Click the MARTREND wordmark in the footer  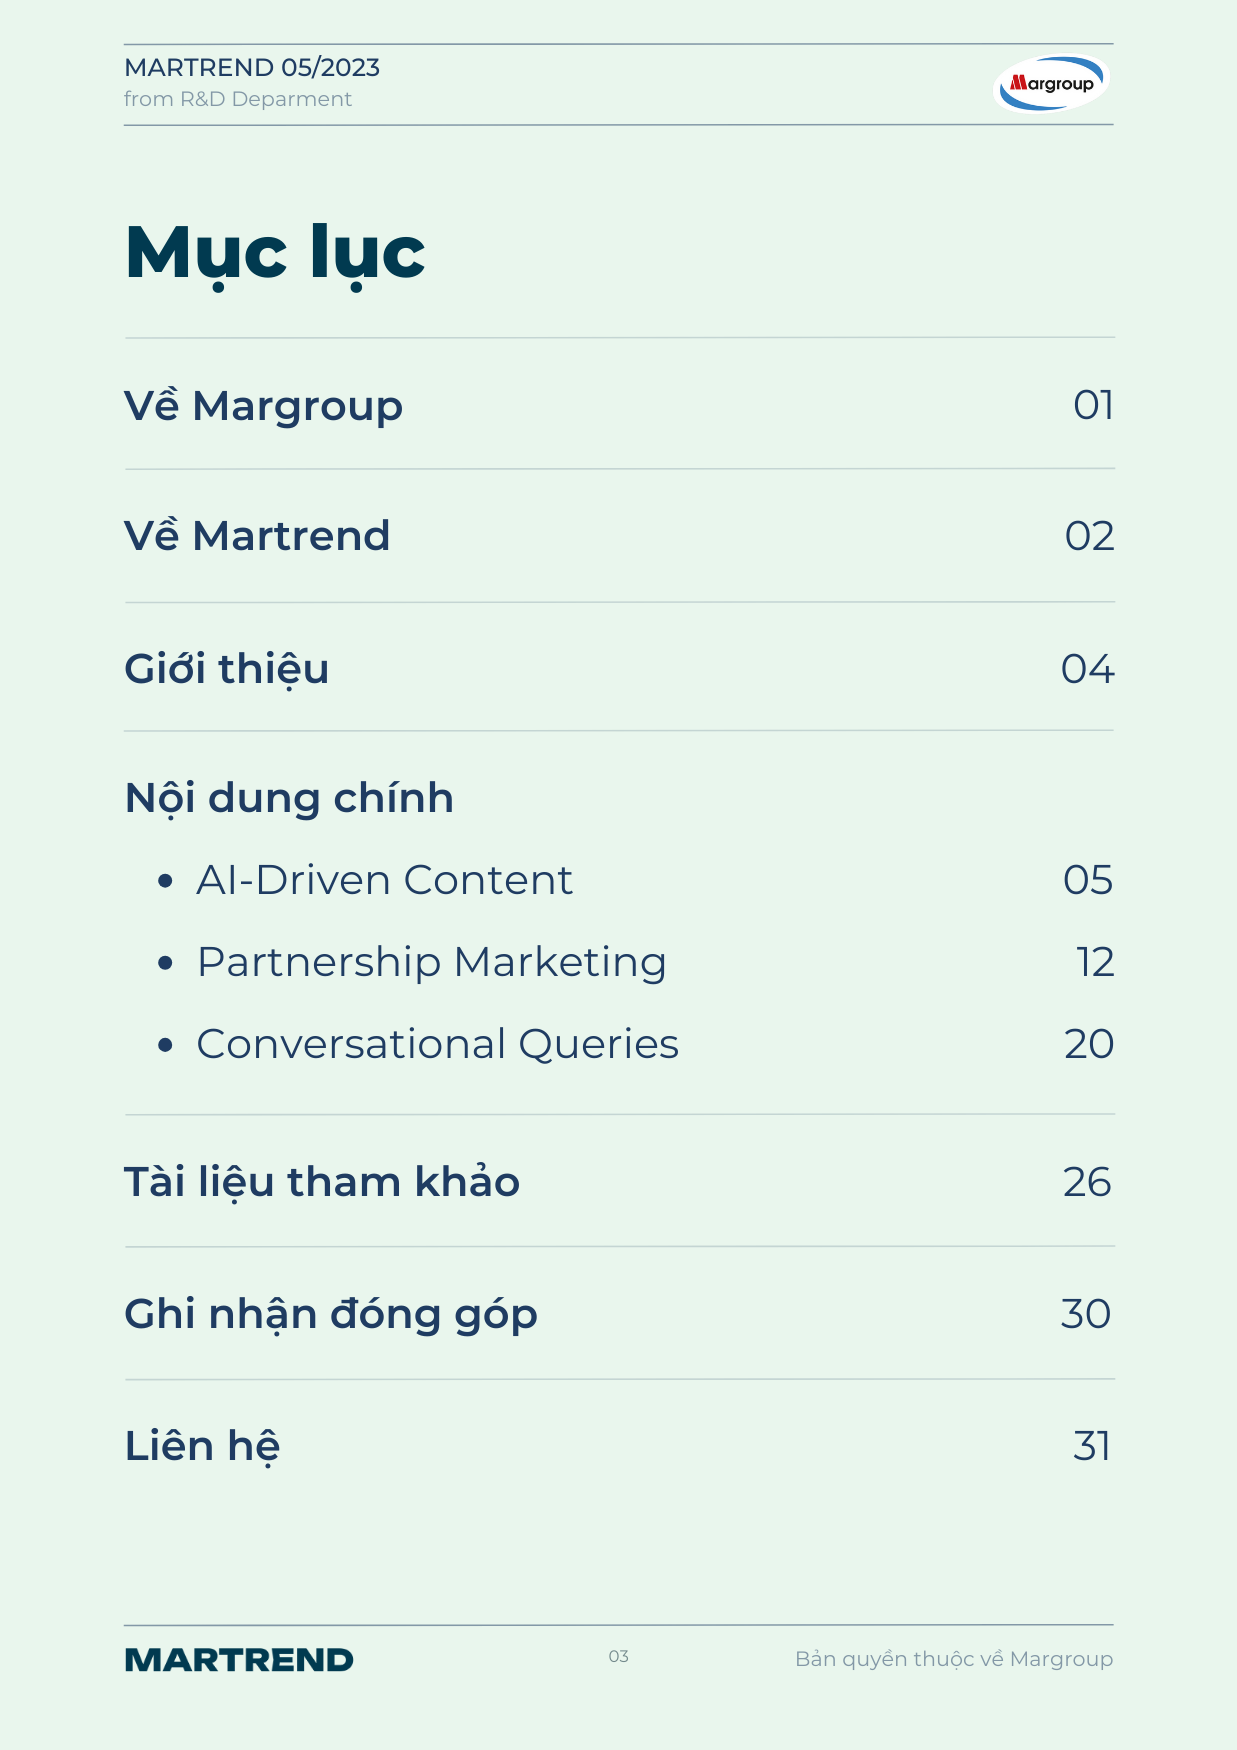tap(239, 1660)
